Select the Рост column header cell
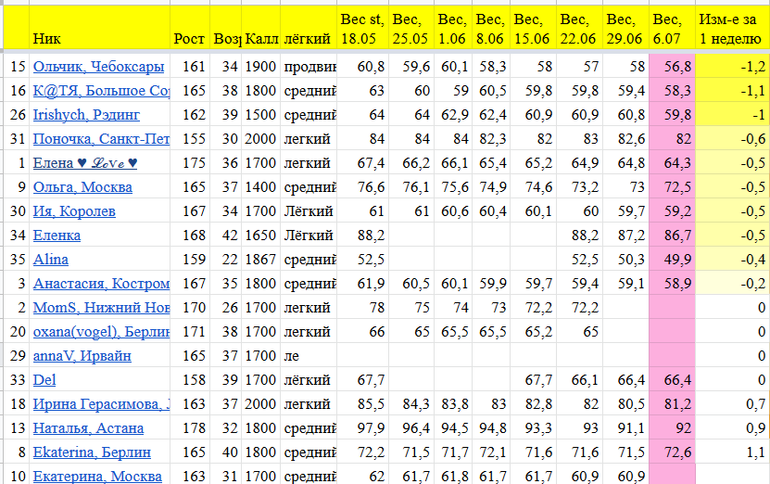770x484 pixels. (x=189, y=38)
